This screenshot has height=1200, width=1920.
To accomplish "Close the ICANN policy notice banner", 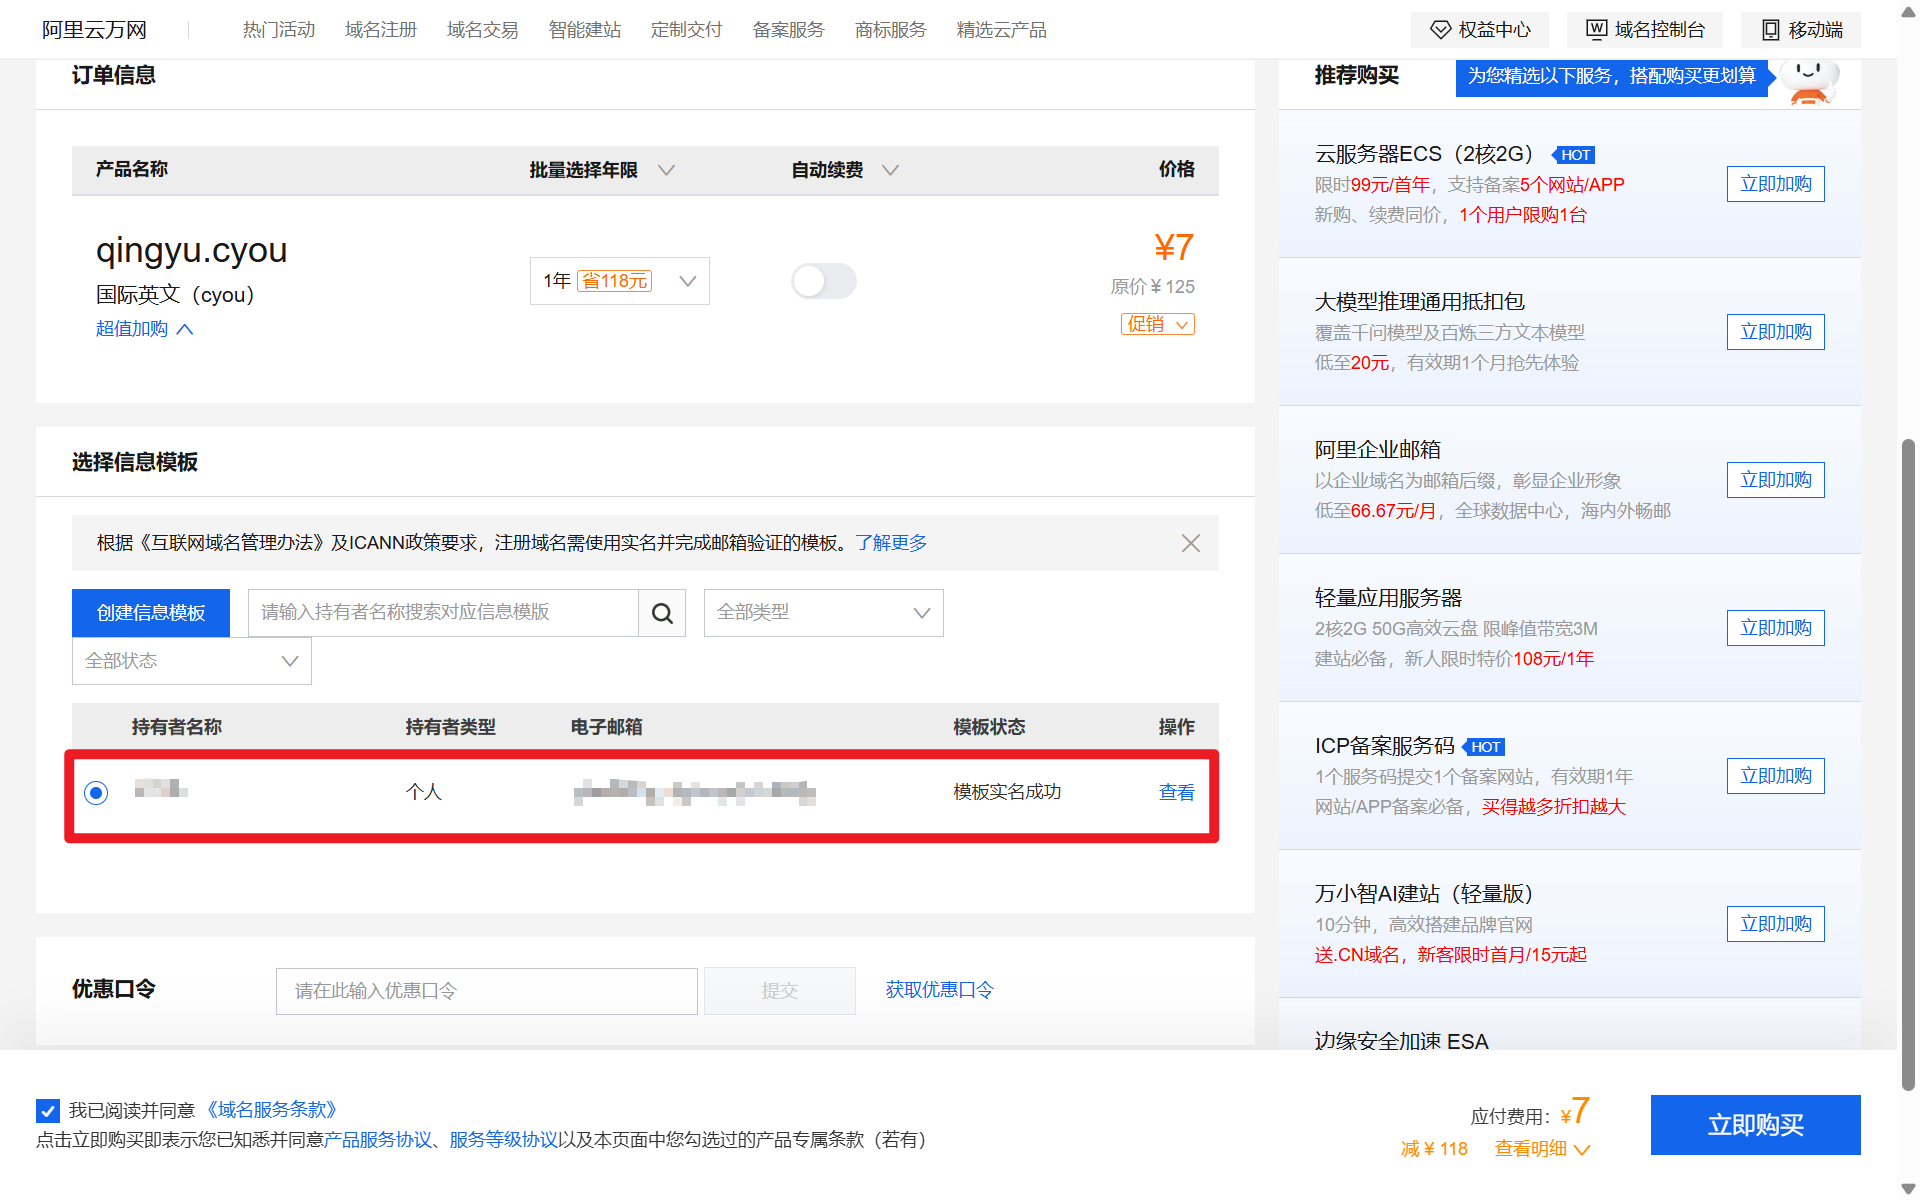I will (x=1190, y=543).
